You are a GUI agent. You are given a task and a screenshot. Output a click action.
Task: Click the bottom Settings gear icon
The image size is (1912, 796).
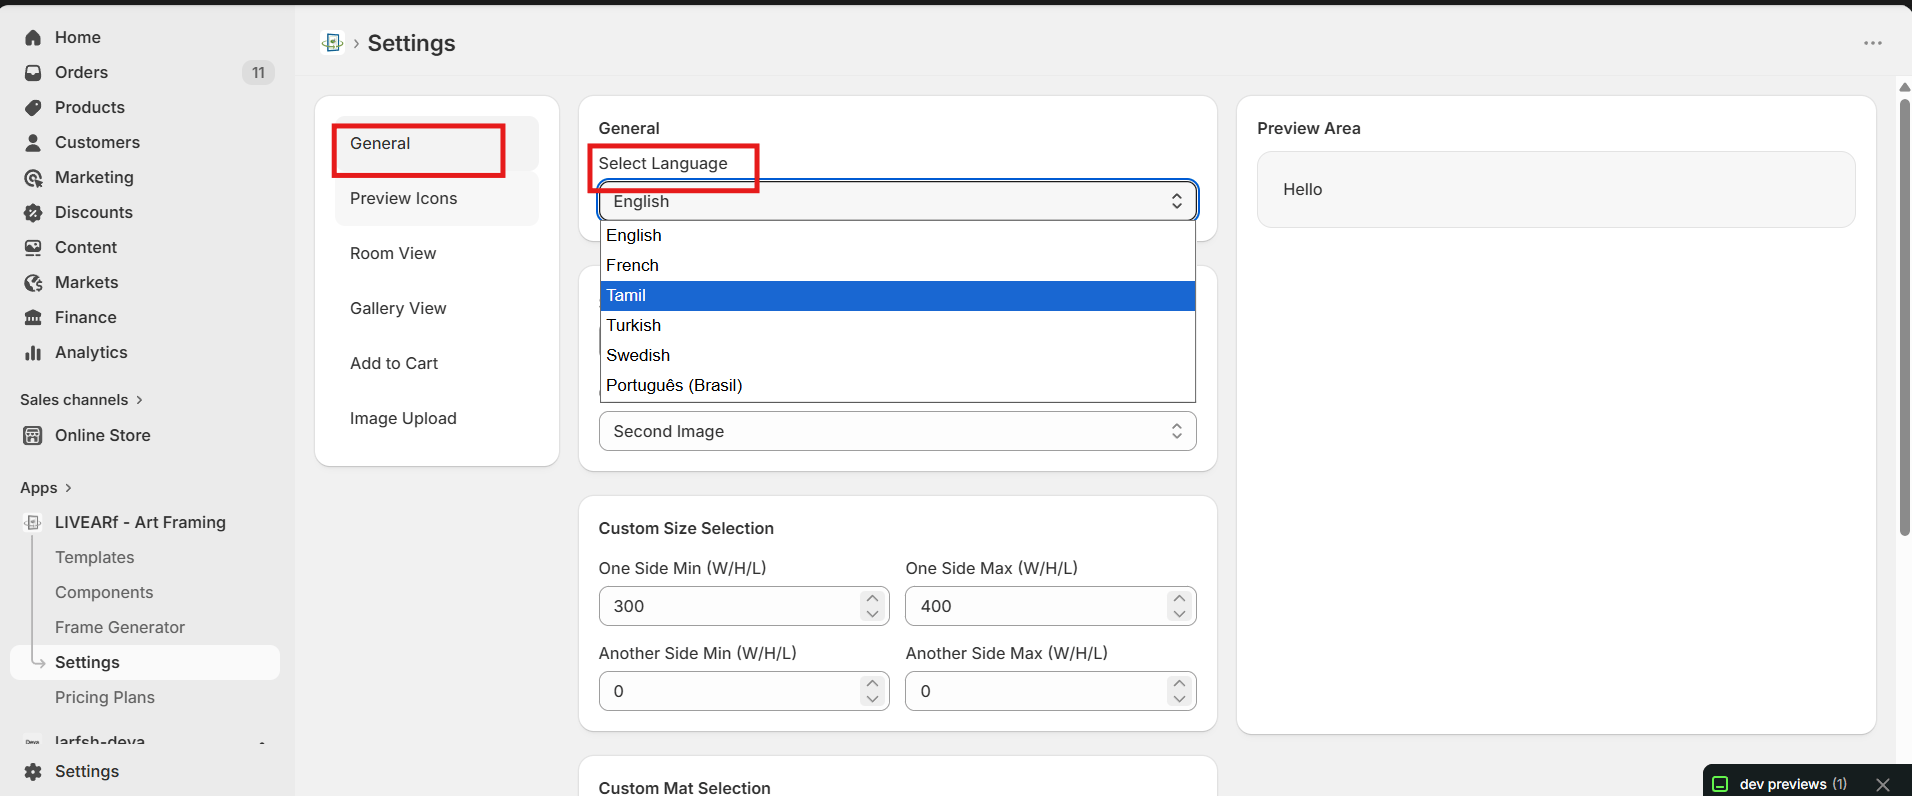33,772
